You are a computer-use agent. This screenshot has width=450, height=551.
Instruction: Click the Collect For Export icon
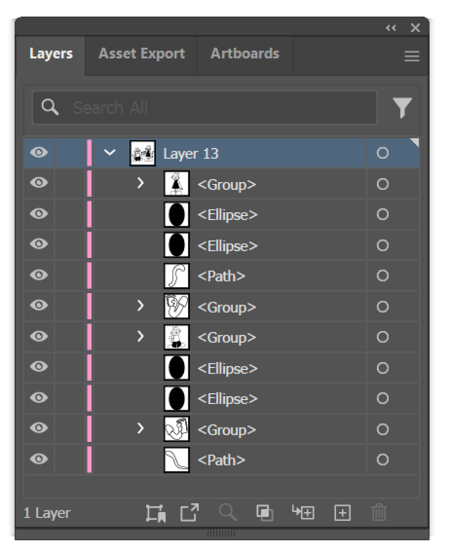click(x=156, y=513)
